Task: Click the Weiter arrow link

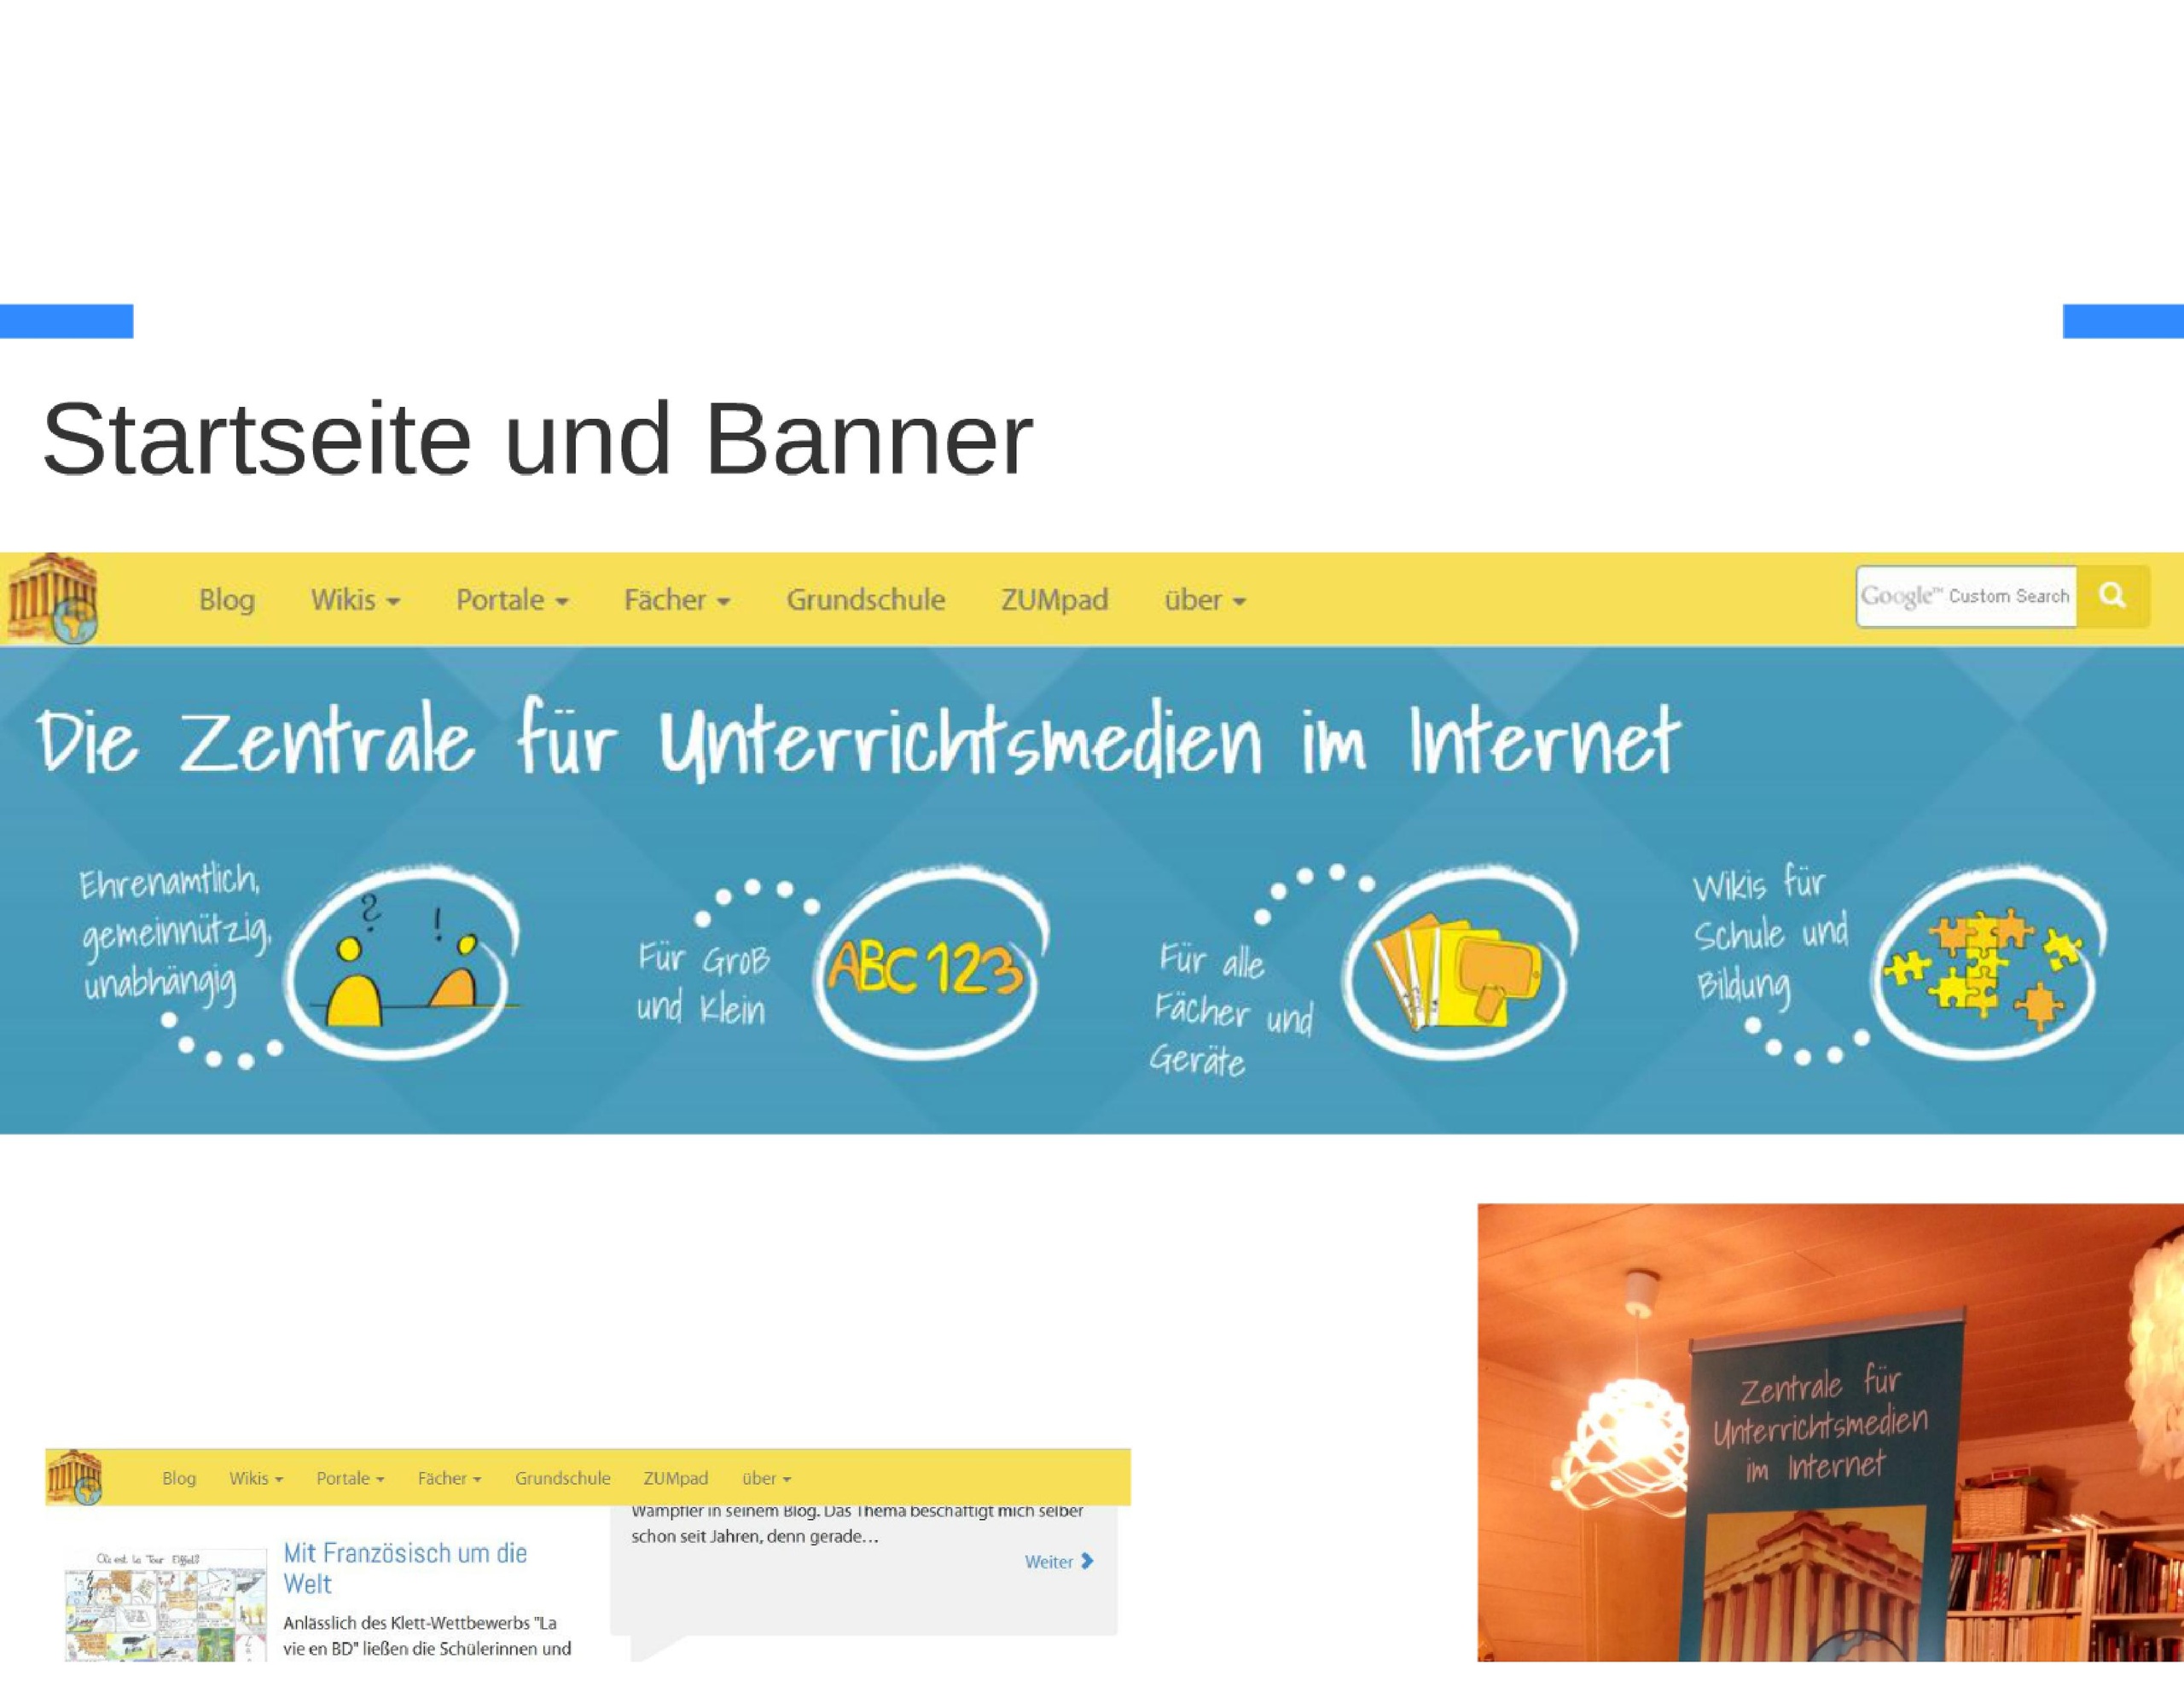Action: click(1059, 1561)
